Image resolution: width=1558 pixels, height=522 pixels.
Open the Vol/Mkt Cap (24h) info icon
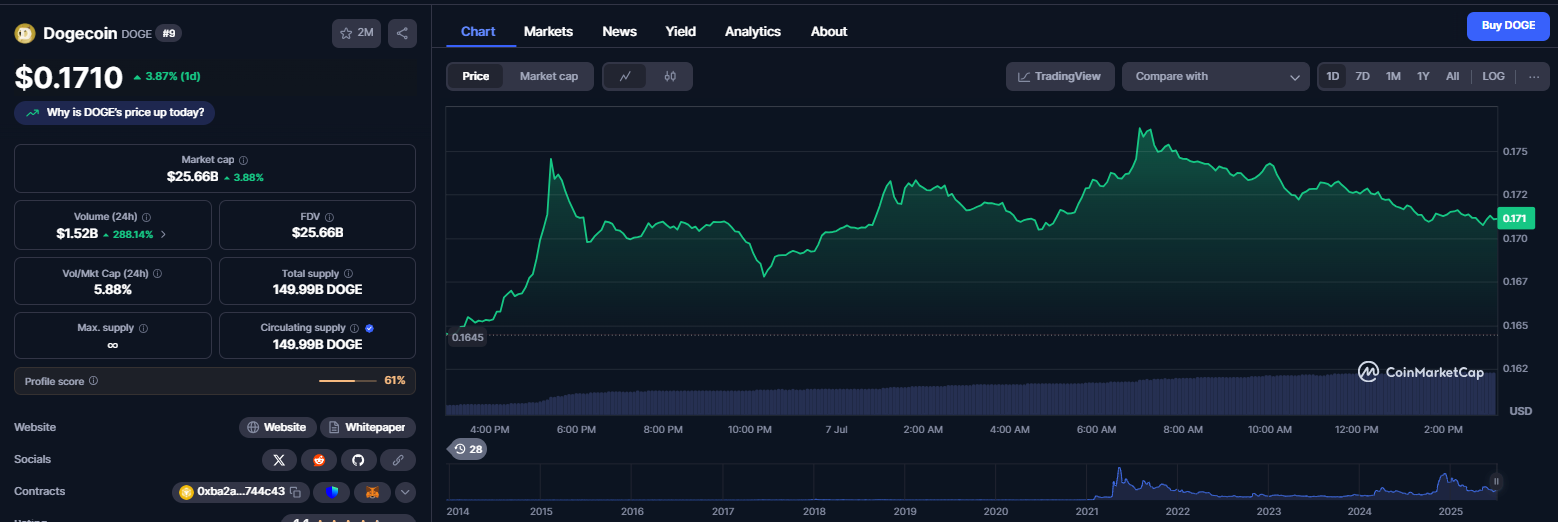coord(157,273)
